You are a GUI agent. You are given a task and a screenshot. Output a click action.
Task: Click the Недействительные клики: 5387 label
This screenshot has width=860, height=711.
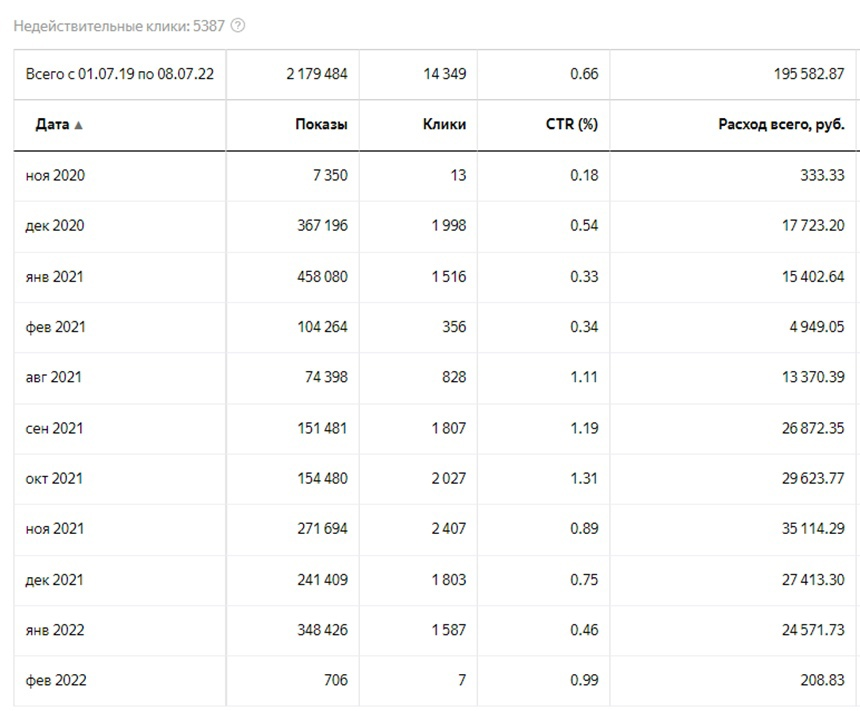(119, 26)
